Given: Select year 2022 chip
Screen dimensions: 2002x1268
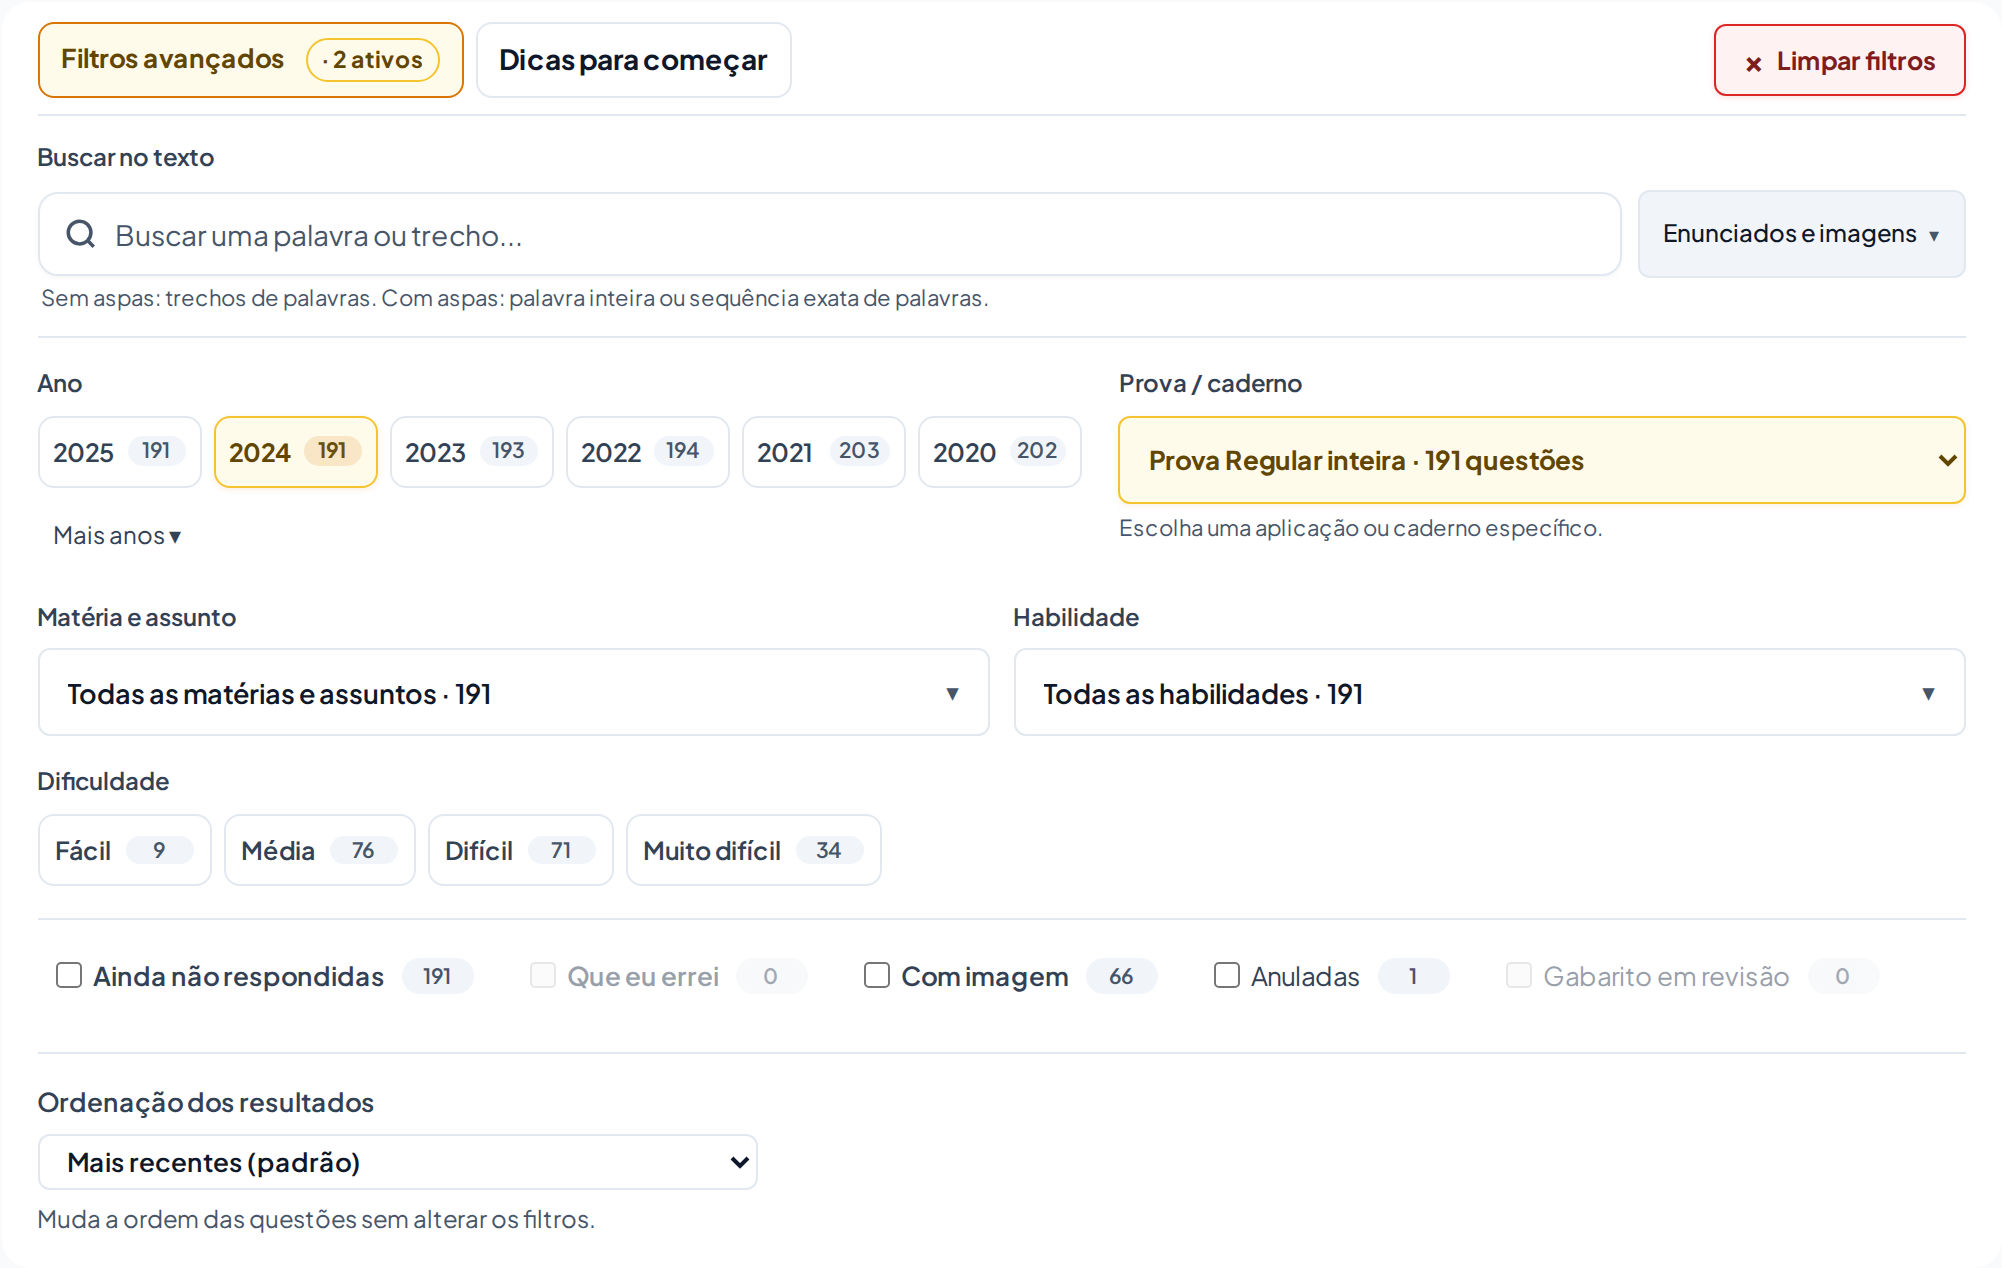Looking at the screenshot, I should click(x=648, y=452).
